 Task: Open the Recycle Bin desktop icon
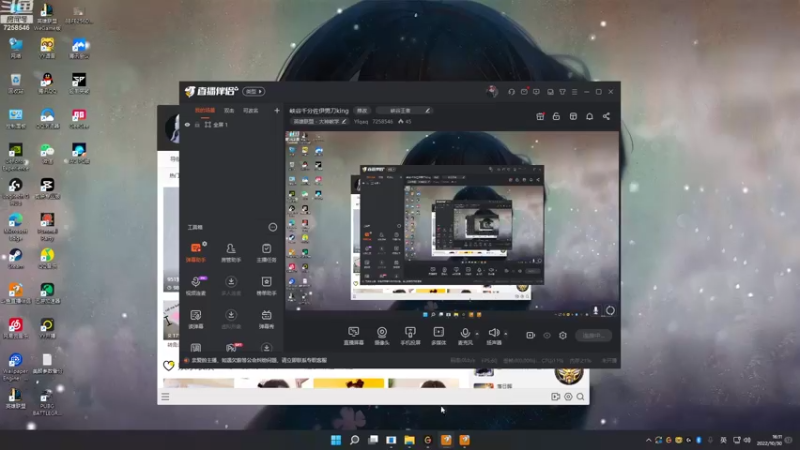coord(15,83)
